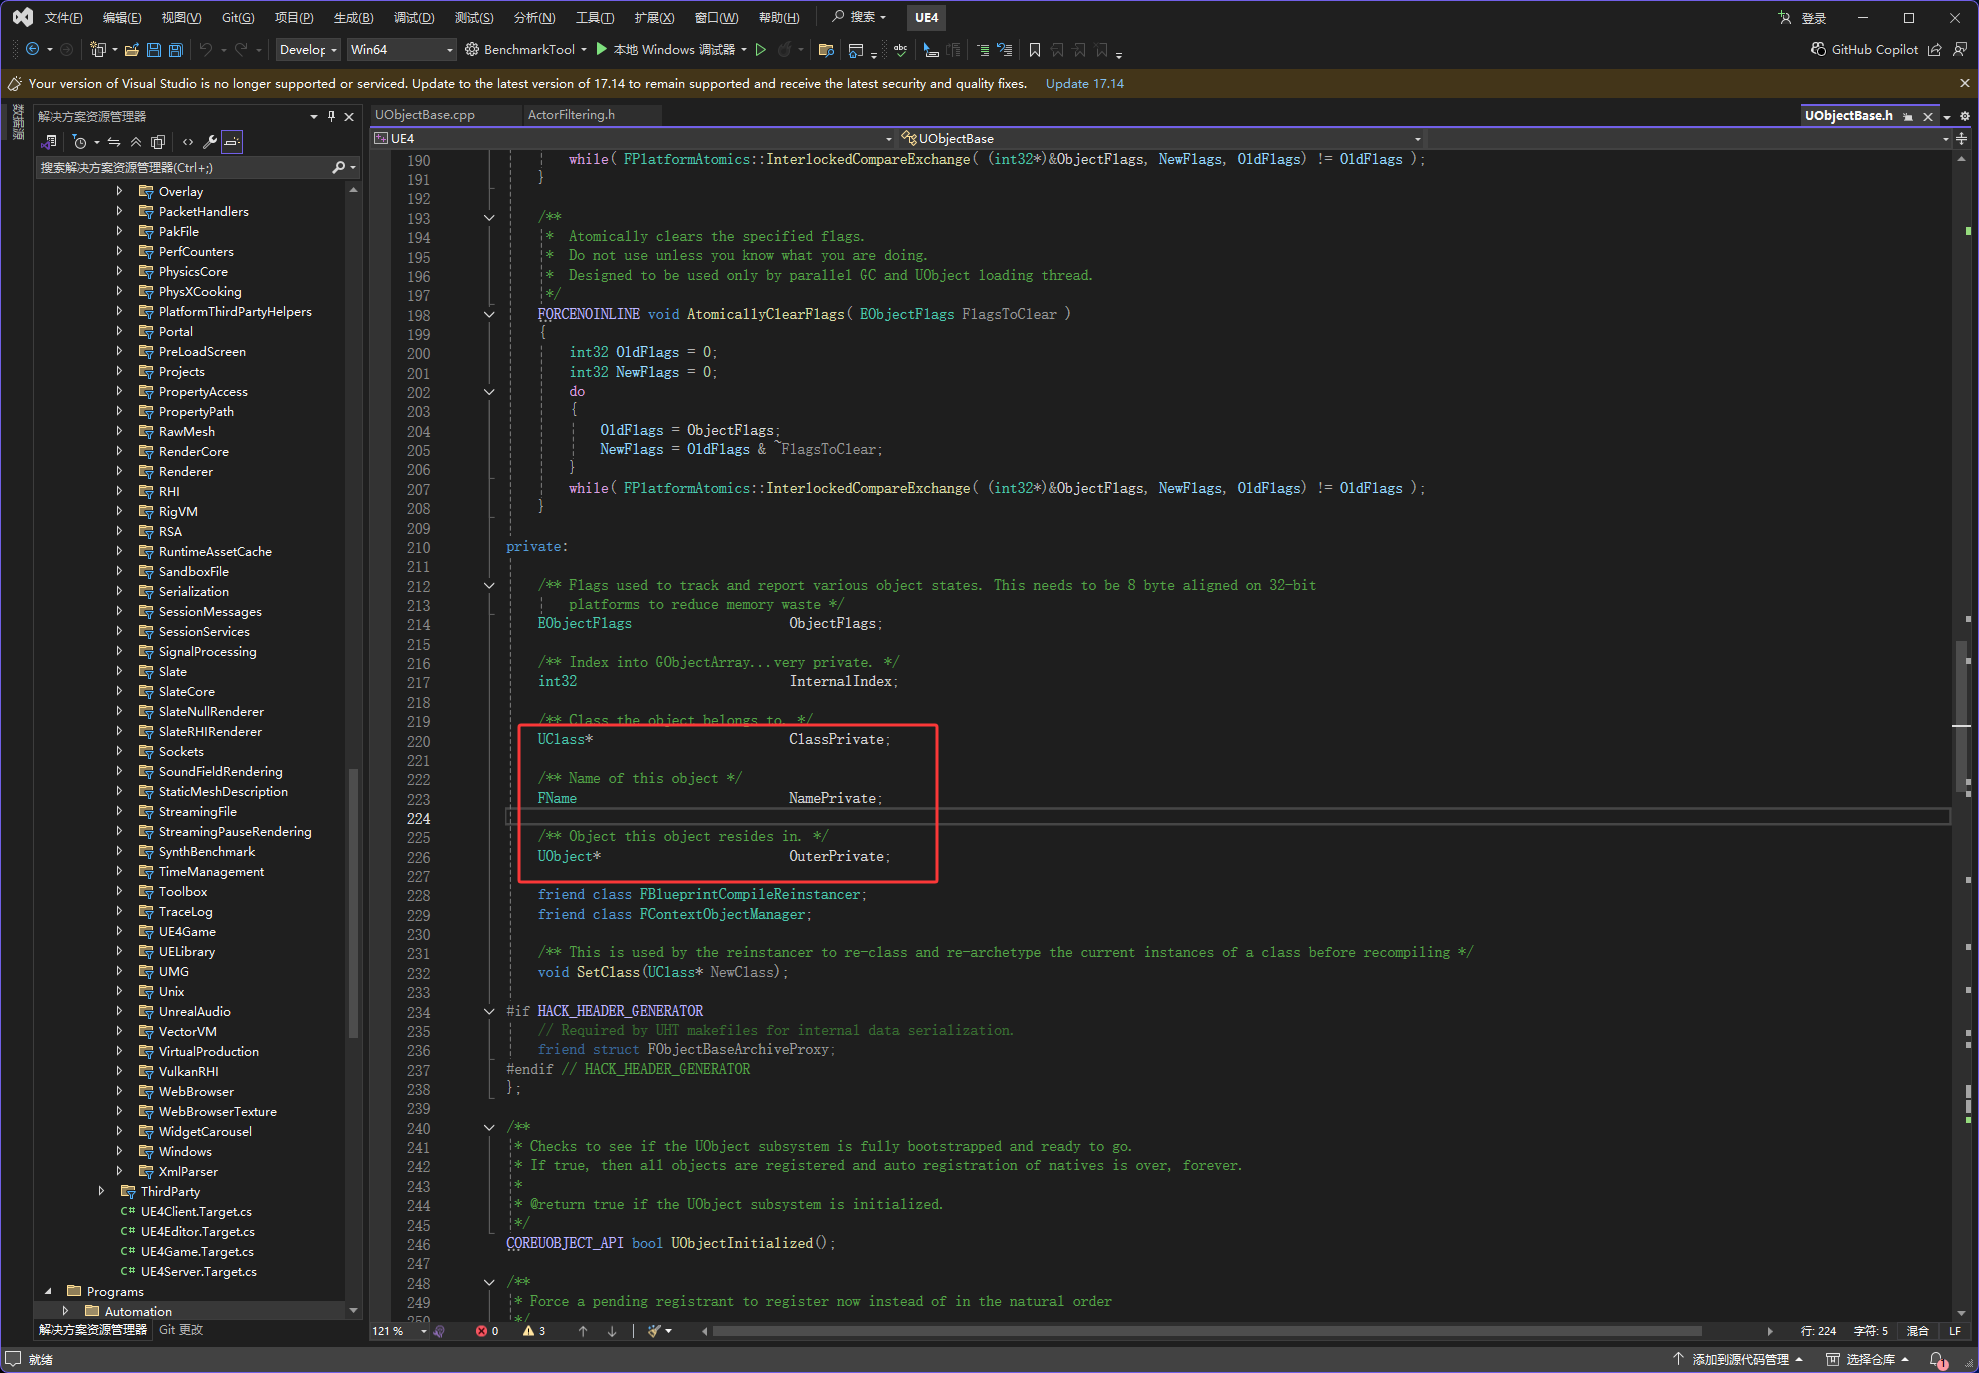Click the Save All toolbar icon
The height and width of the screenshot is (1373, 1979).
point(176,49)
